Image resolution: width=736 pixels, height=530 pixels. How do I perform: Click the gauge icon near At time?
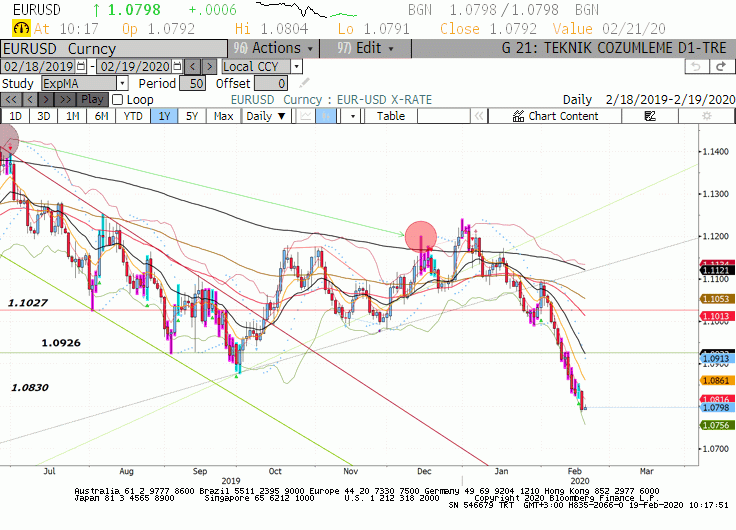point(22,29)
